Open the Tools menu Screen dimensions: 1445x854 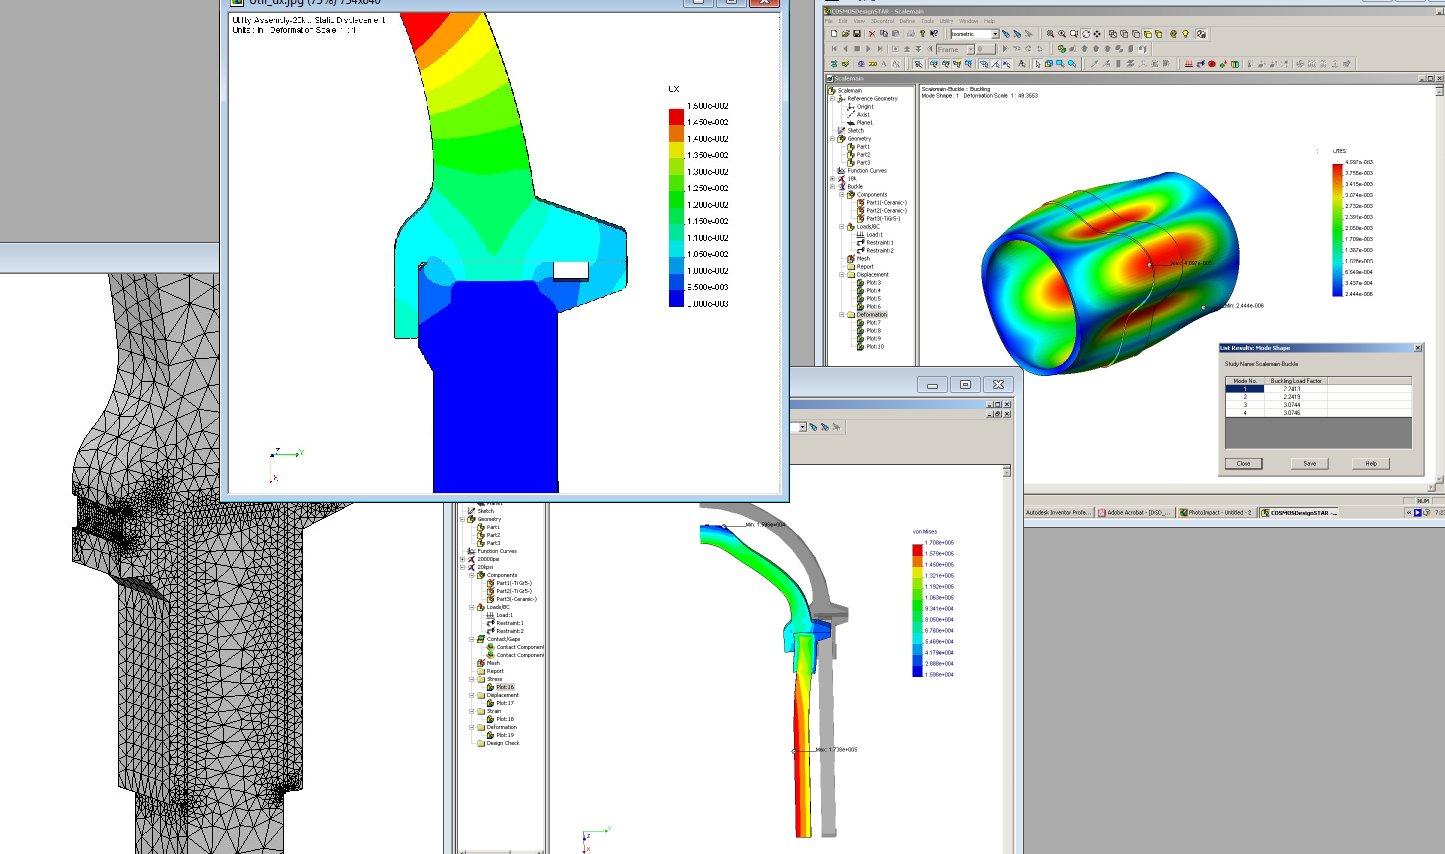pos(927,21)
